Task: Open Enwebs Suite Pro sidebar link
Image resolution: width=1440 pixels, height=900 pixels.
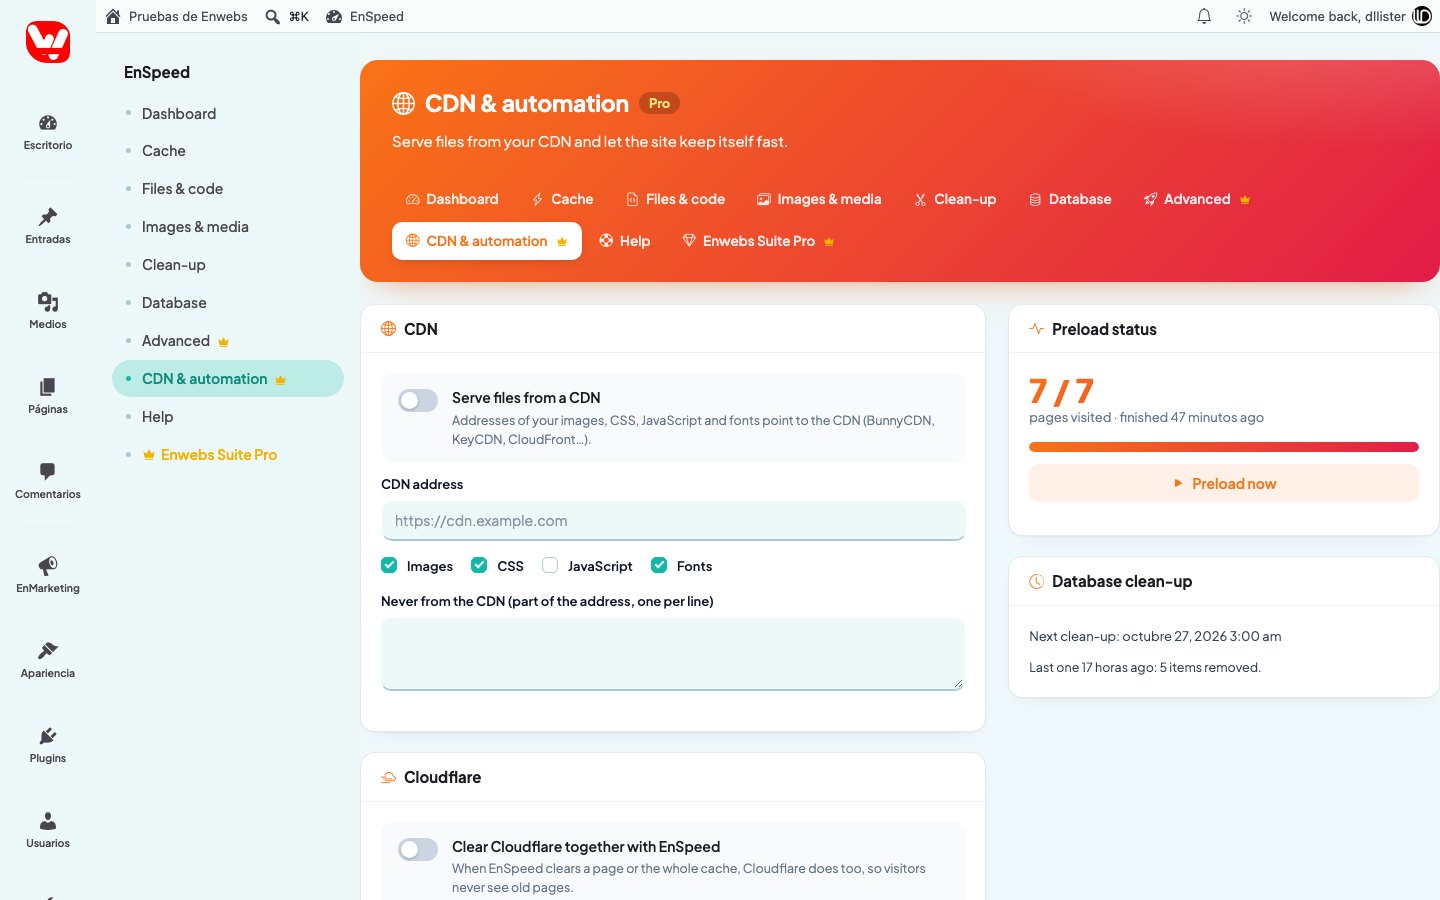Action: click(219, 455)
